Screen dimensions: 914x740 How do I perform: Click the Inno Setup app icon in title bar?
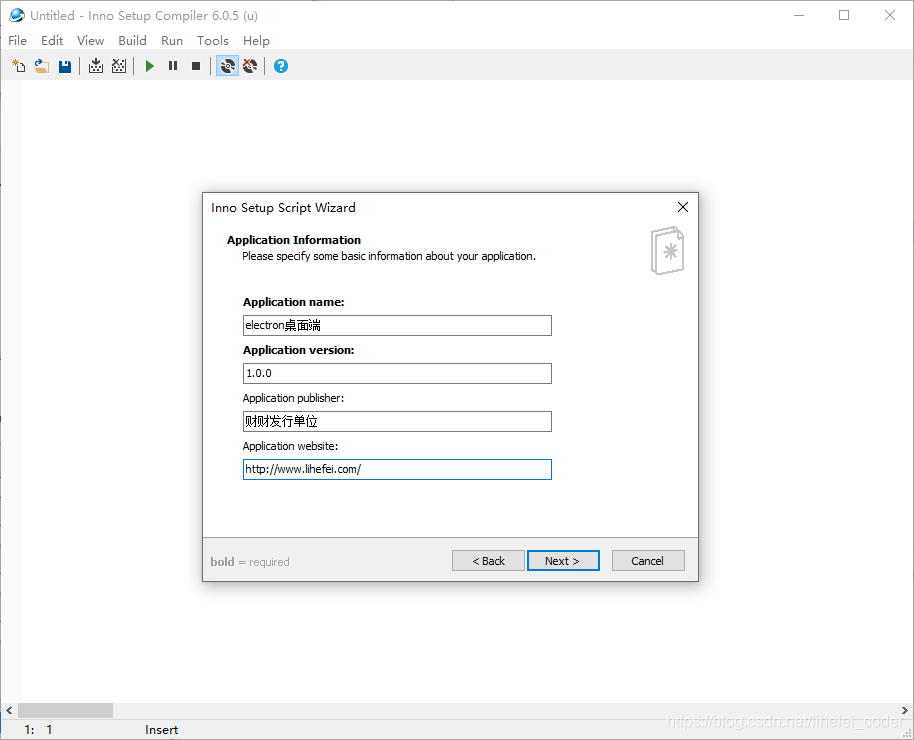click(17, 15)
